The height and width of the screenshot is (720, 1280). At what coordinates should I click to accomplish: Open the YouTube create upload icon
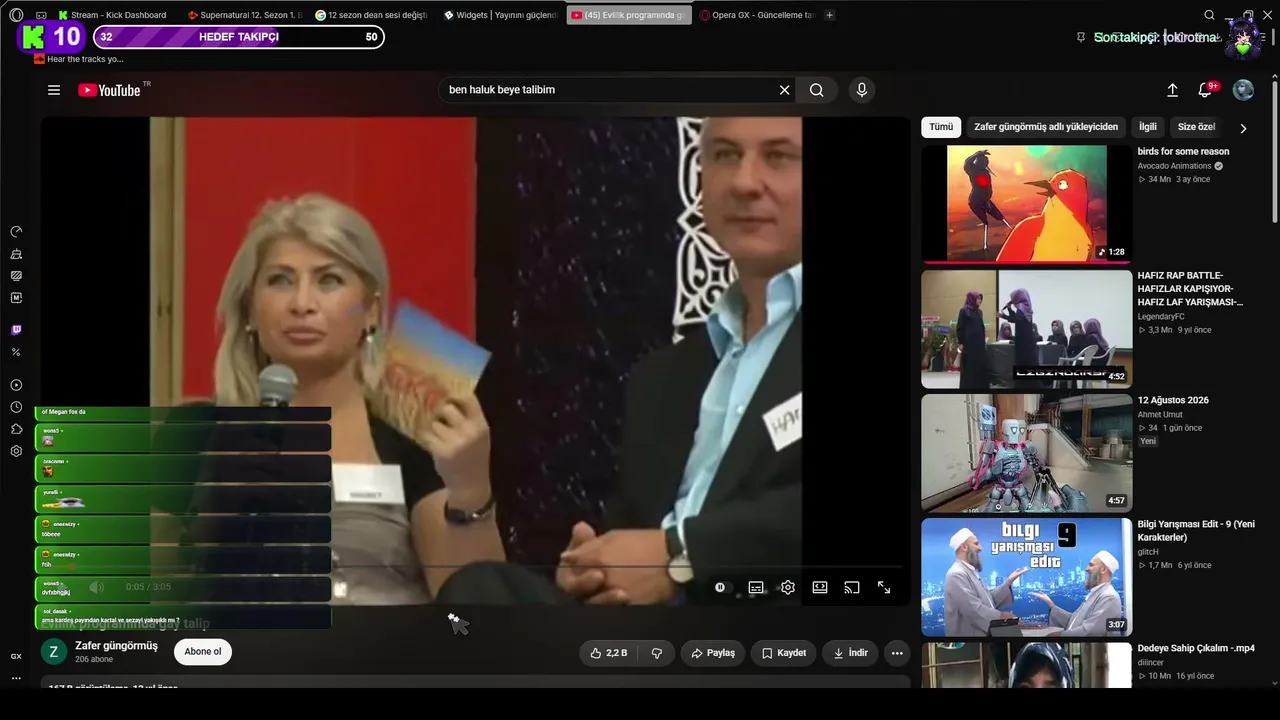(1172, 90)
